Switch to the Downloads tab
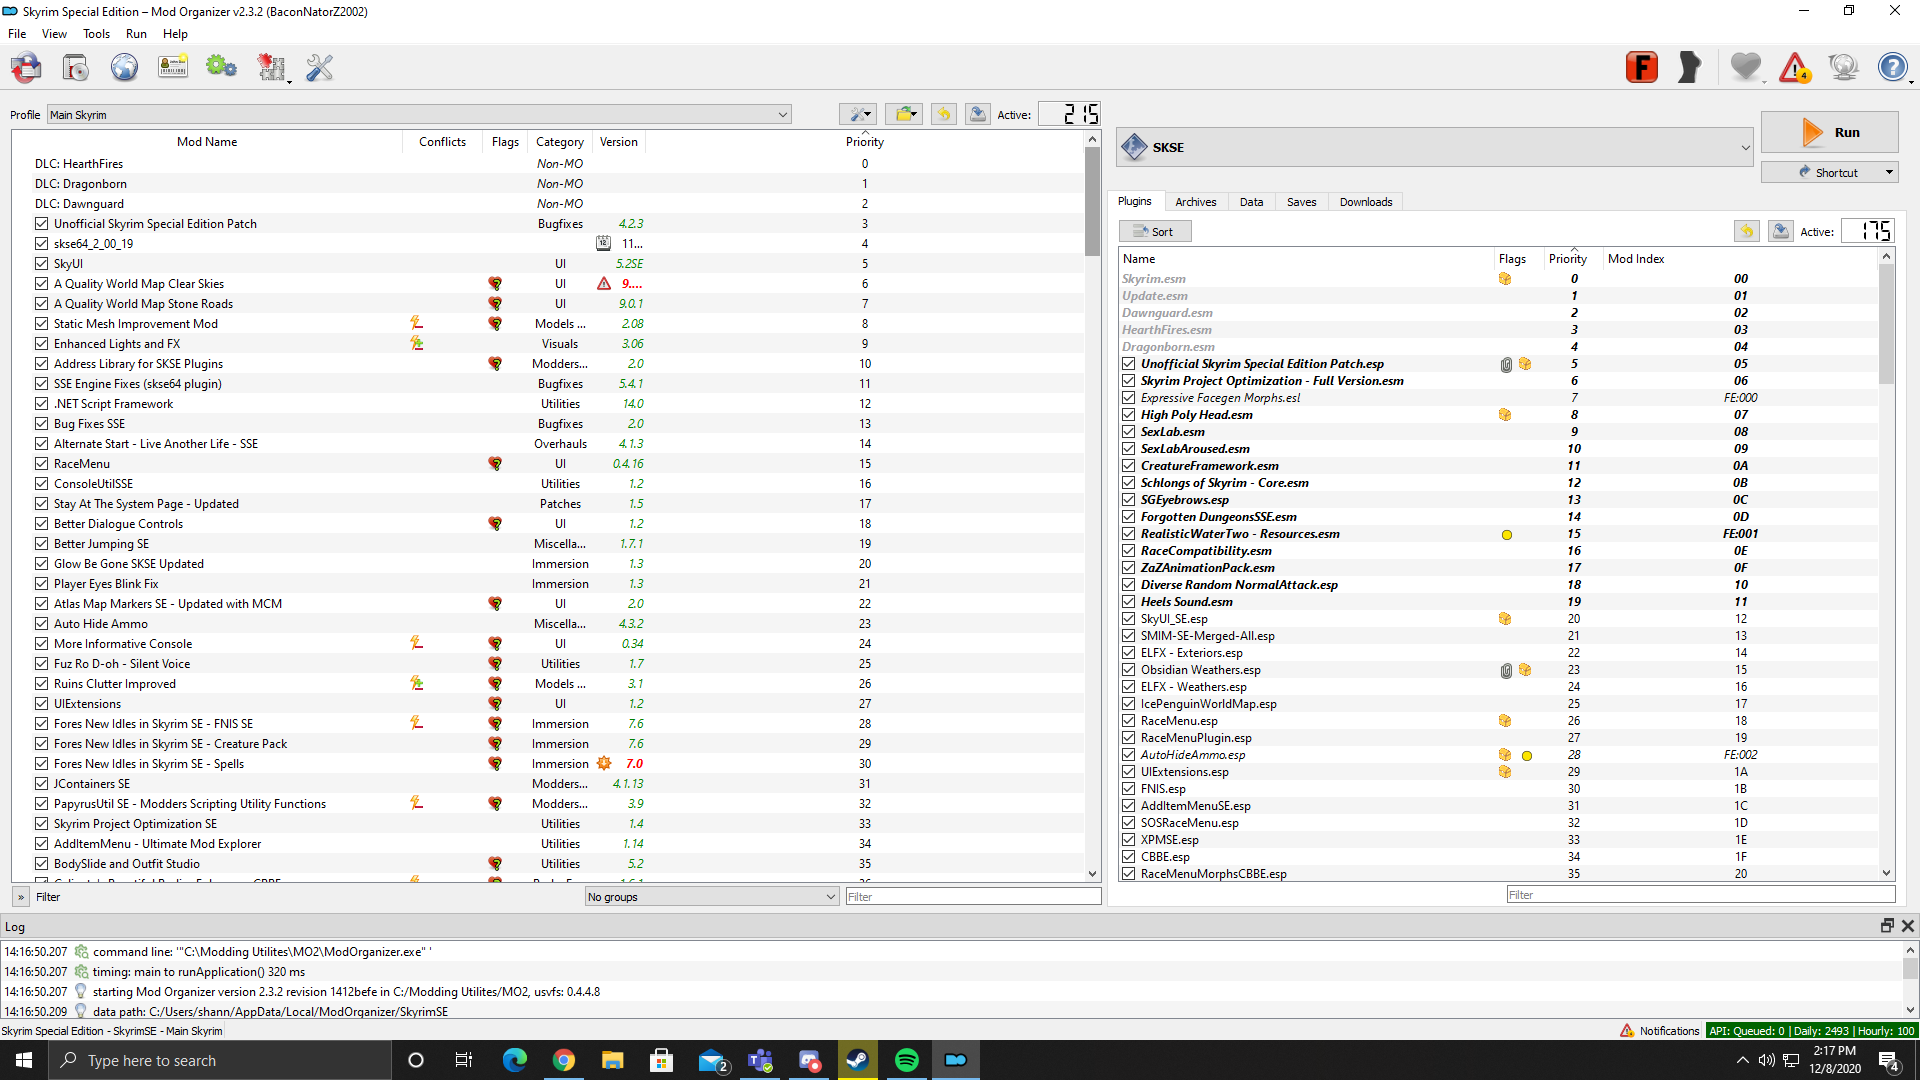 [1366, 202]
